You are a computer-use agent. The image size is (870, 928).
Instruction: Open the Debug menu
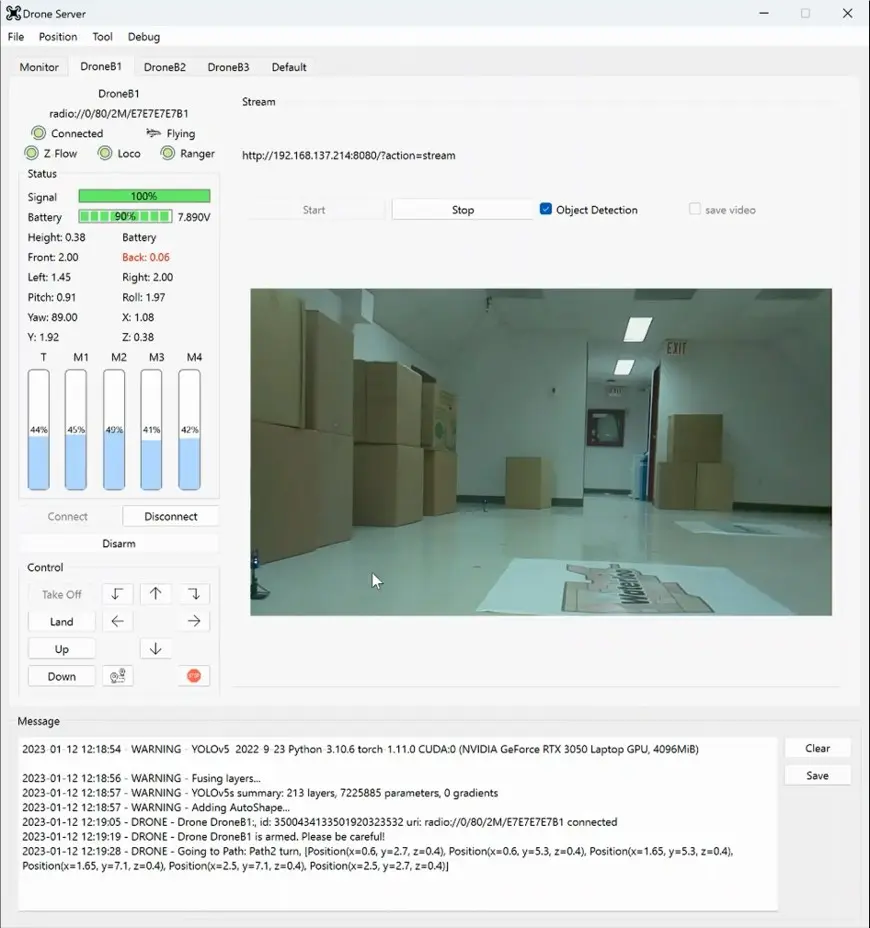click(x=143, y=36)
